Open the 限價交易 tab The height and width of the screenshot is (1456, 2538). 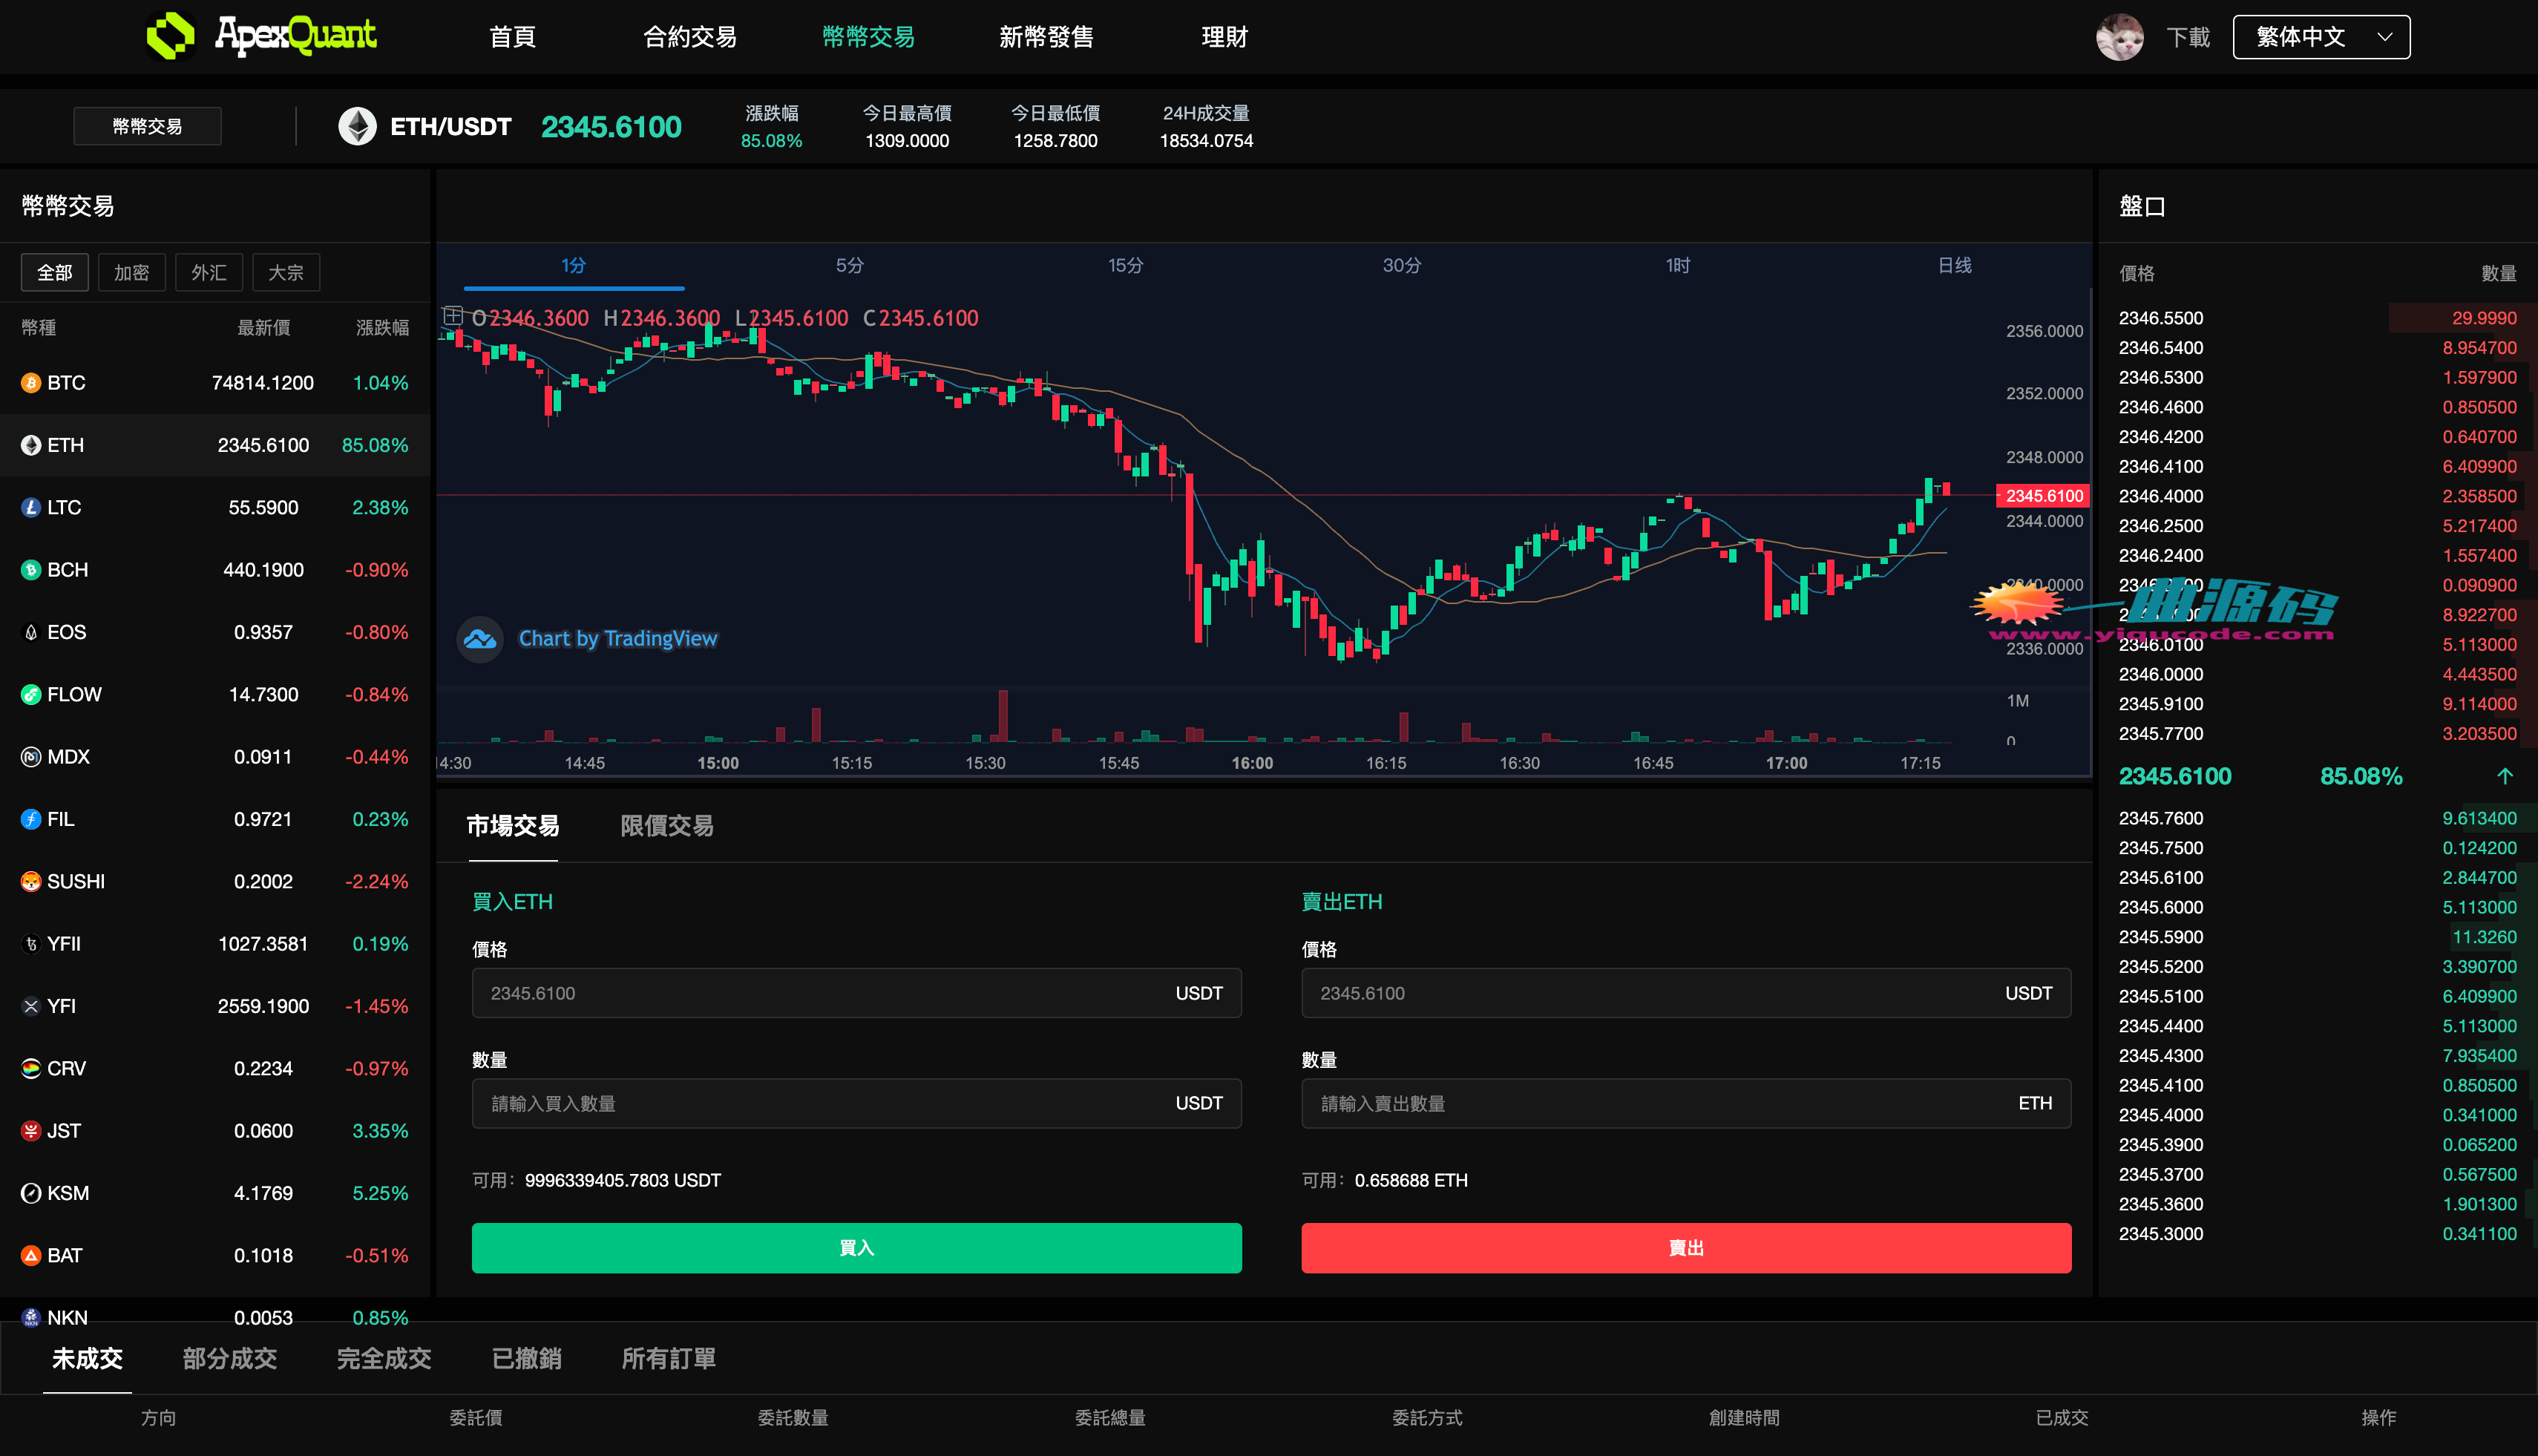pyautogui.click(x=666, y=826)
